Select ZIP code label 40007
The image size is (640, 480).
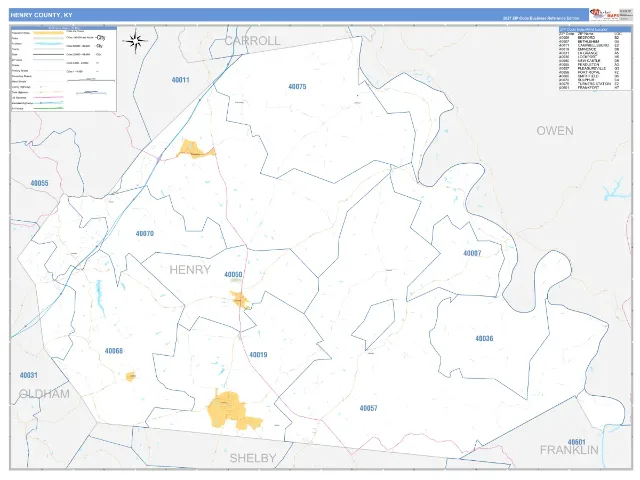coord(472,253)
